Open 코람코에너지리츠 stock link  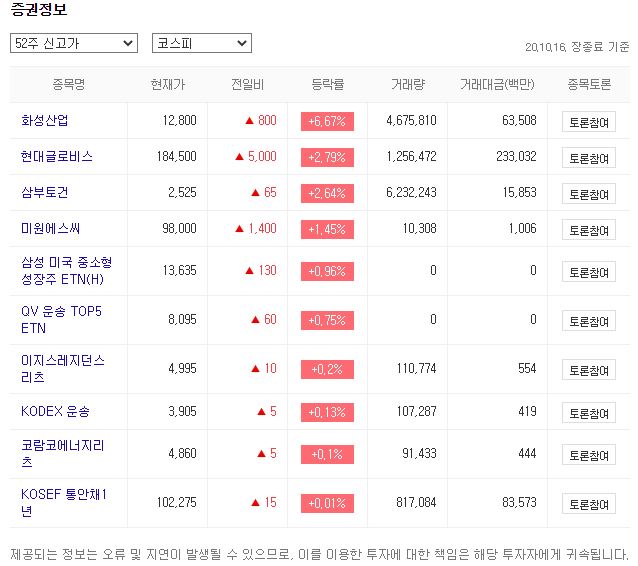coord(63,454)
